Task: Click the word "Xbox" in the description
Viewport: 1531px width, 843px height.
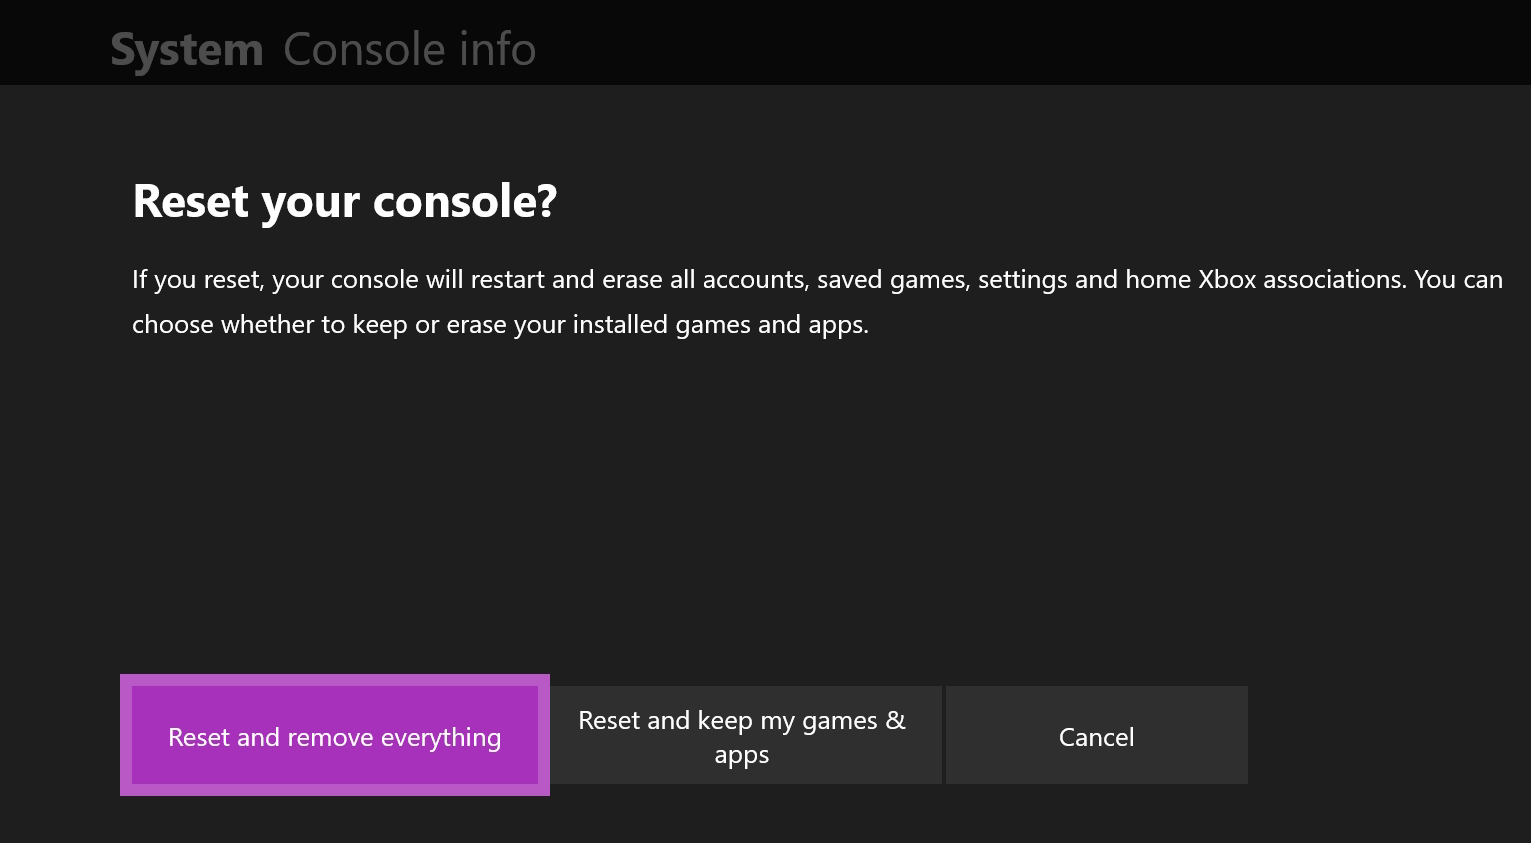Action: (x=1227, y=279)
